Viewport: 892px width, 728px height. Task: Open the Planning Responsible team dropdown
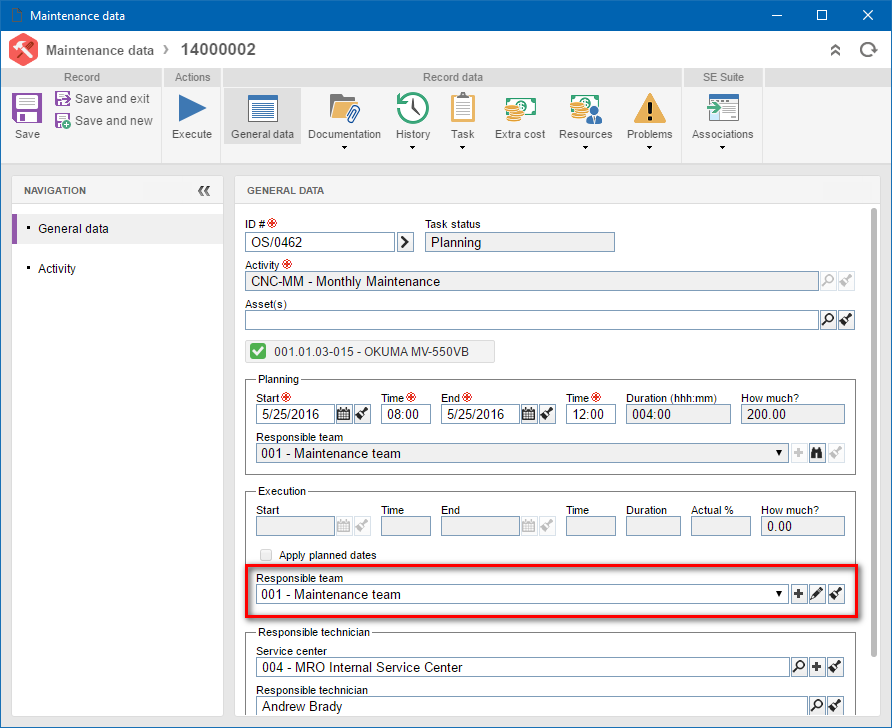click(x=779, y=453)
